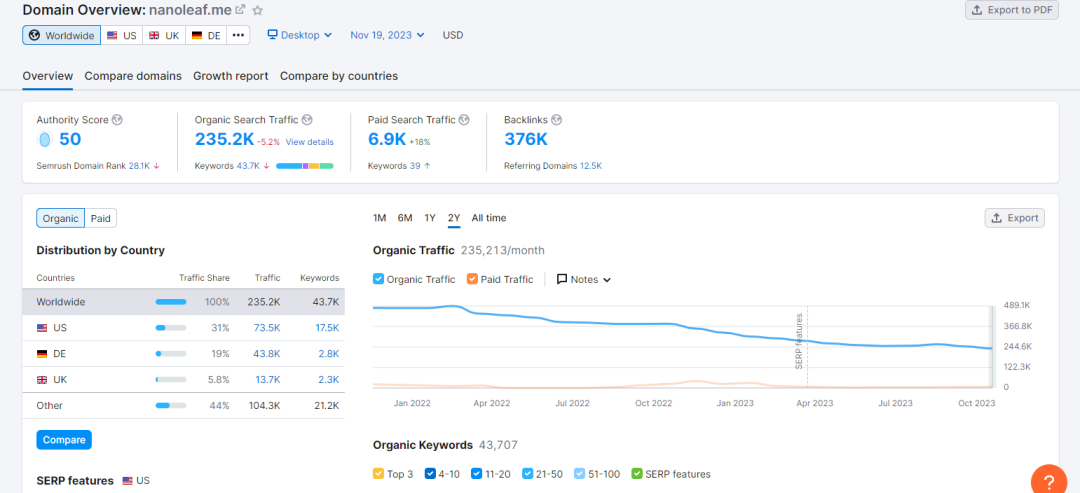The height and width of the screenshot is (493, 1080).
Task: Expand the Notes dropdown
Action: click(584, 280)
